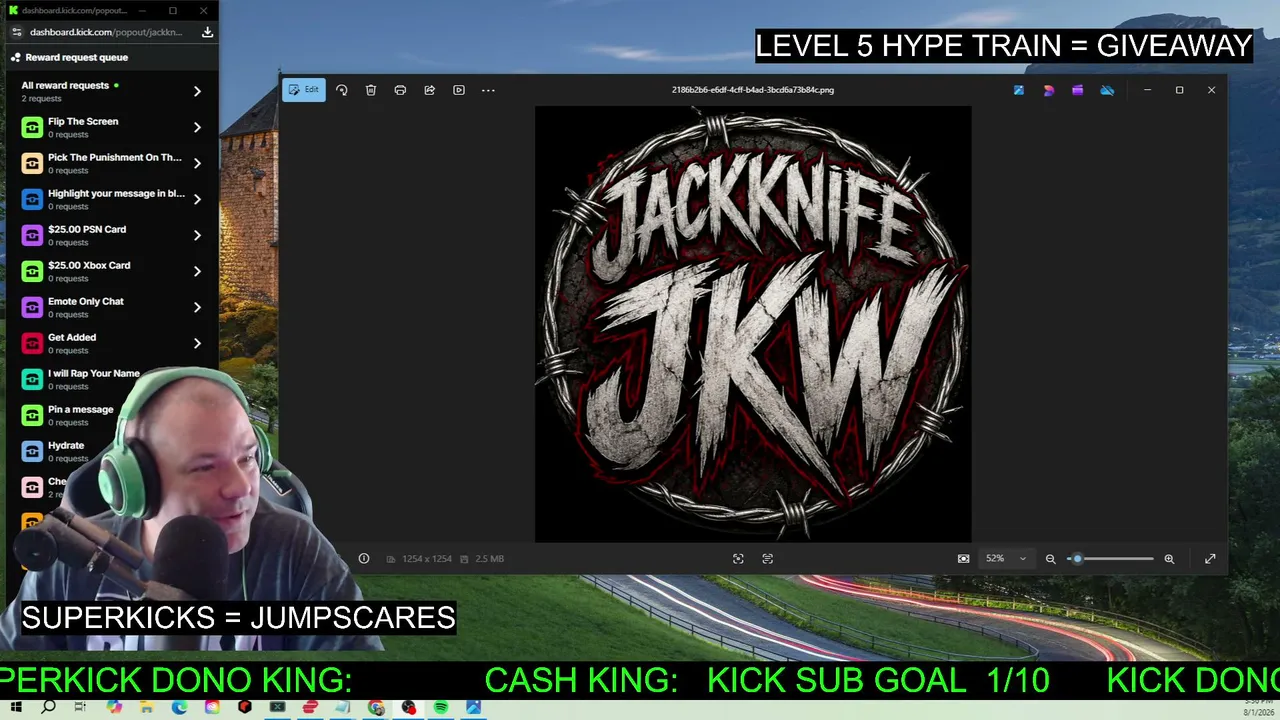Viewport: 1280px width, 720px height.
Task: Click the 1254 x 1254 dimensions text
Action: click(427, 559)
